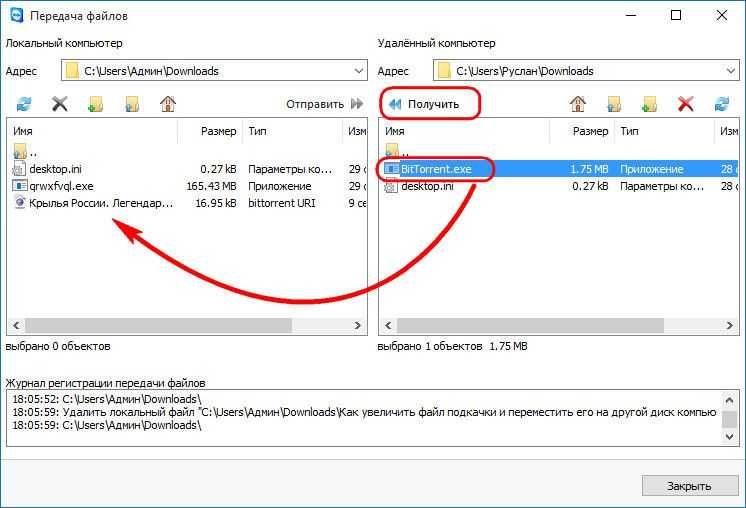
Task: Click the 'Удалить локальный файл' log line
Action: [x=364, y=412]
